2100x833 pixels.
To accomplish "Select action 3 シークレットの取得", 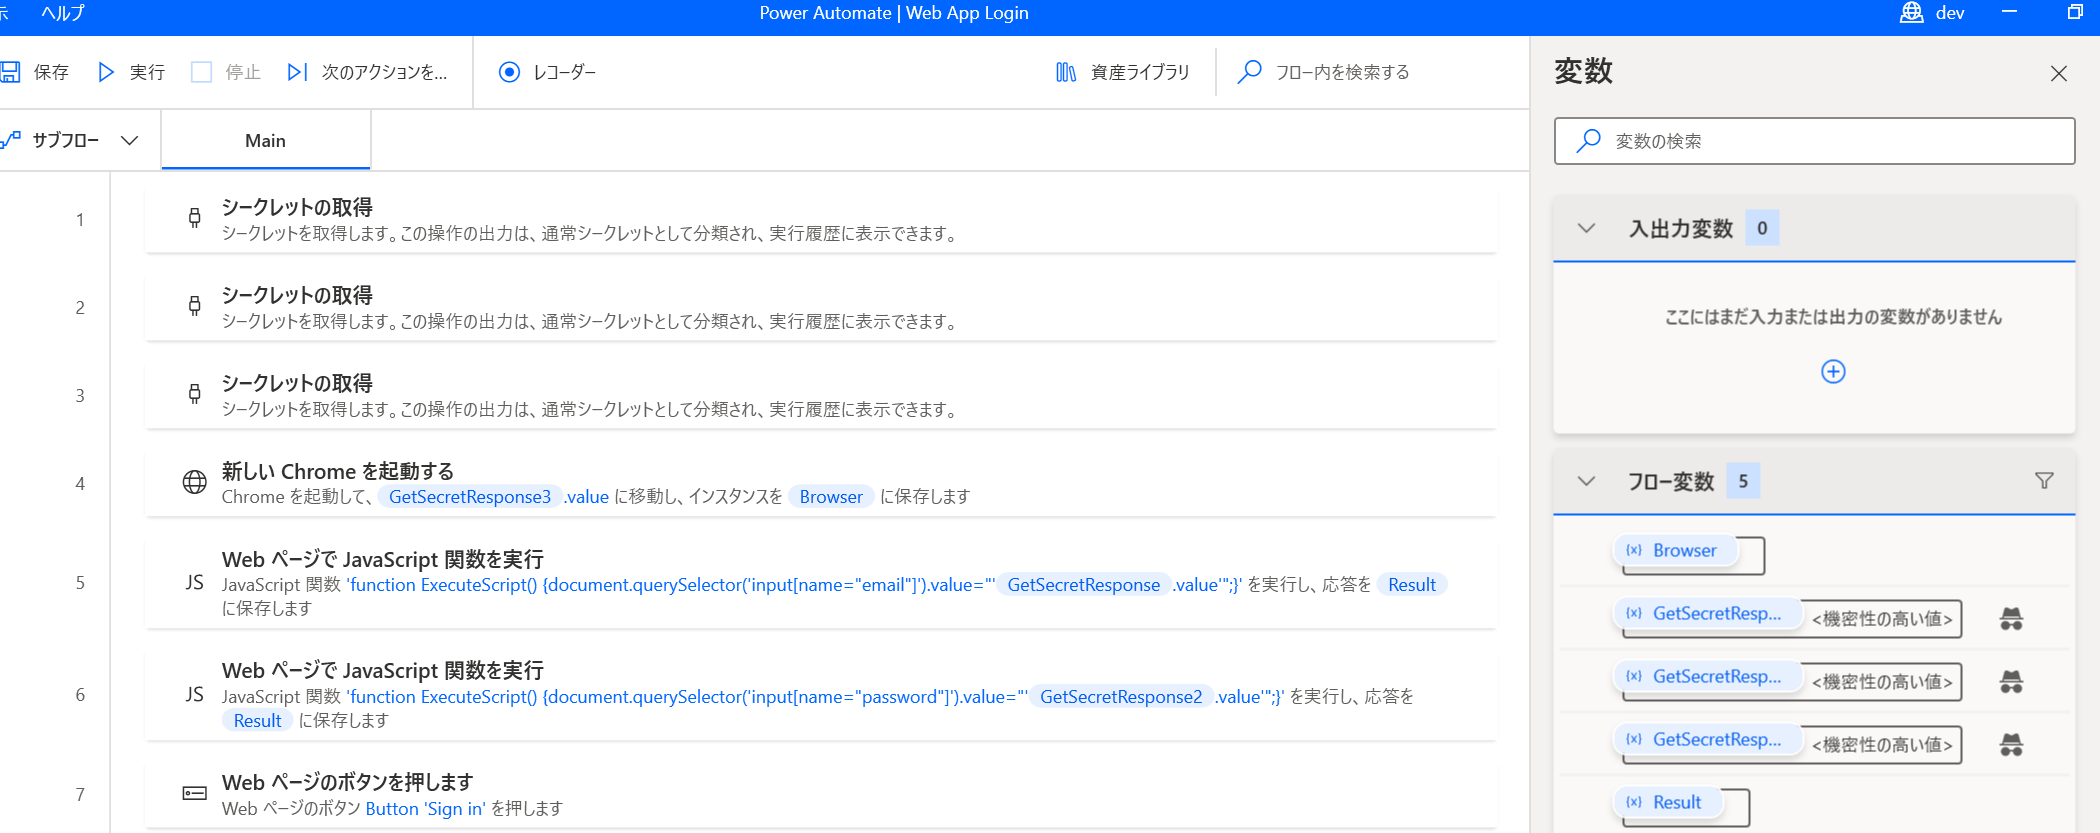I will [x=820, y=395].
